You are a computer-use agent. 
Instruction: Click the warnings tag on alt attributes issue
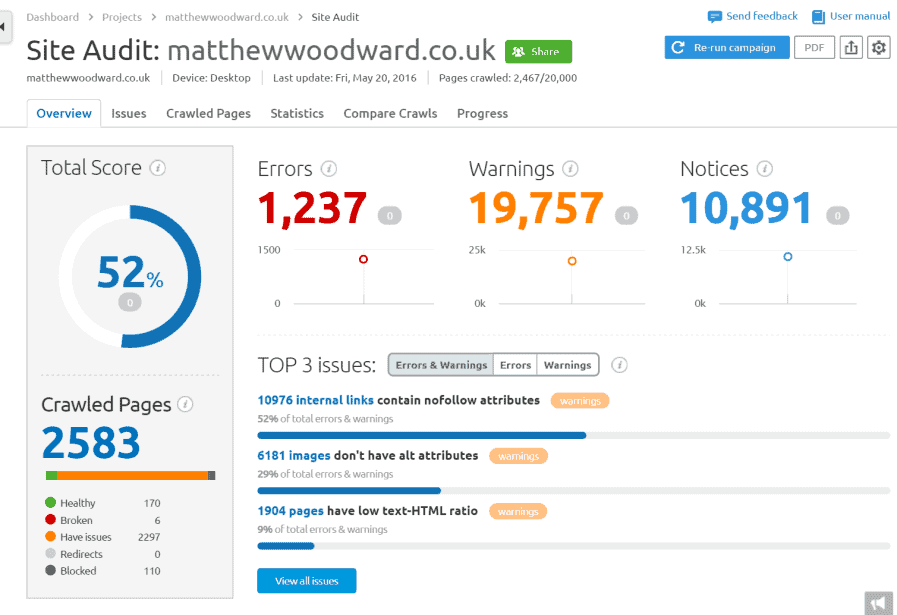pos(518,456)
